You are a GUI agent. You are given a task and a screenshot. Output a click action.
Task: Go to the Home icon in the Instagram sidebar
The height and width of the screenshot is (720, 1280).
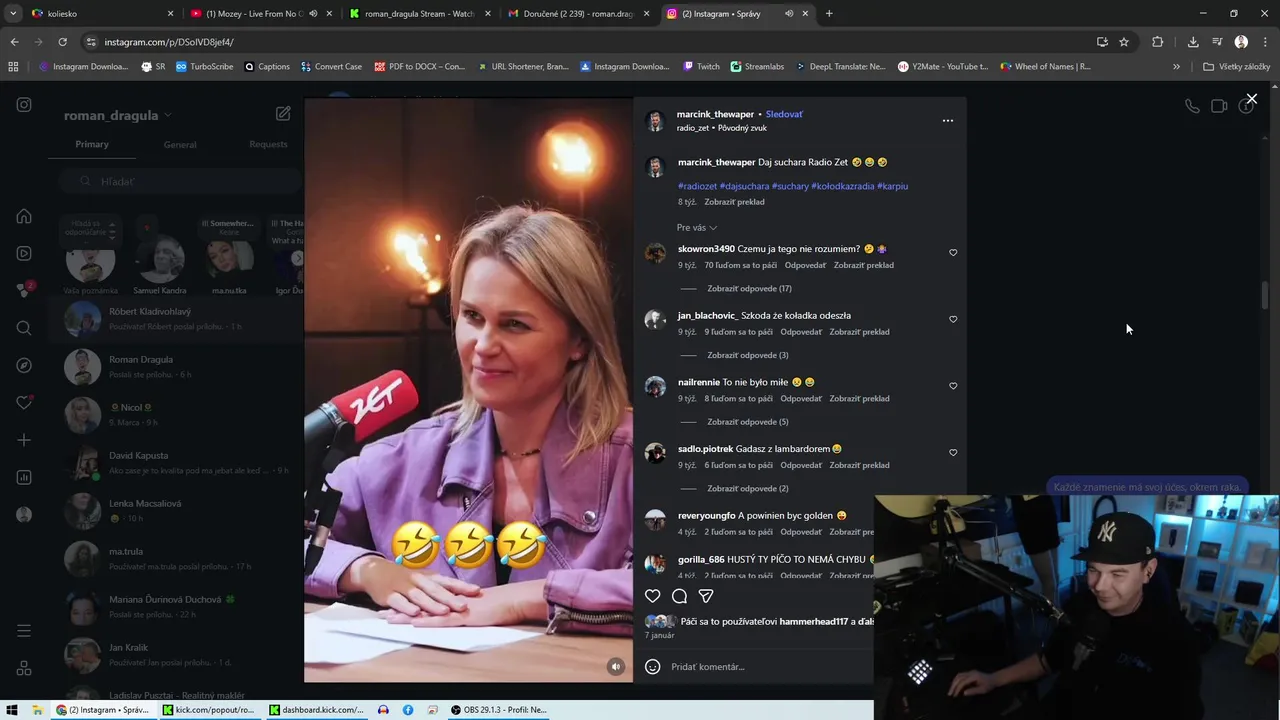[x=24, y=216]
